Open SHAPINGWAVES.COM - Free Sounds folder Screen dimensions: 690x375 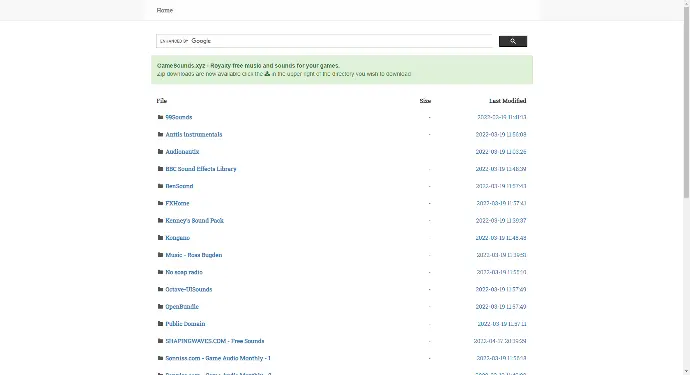point(215,341)
